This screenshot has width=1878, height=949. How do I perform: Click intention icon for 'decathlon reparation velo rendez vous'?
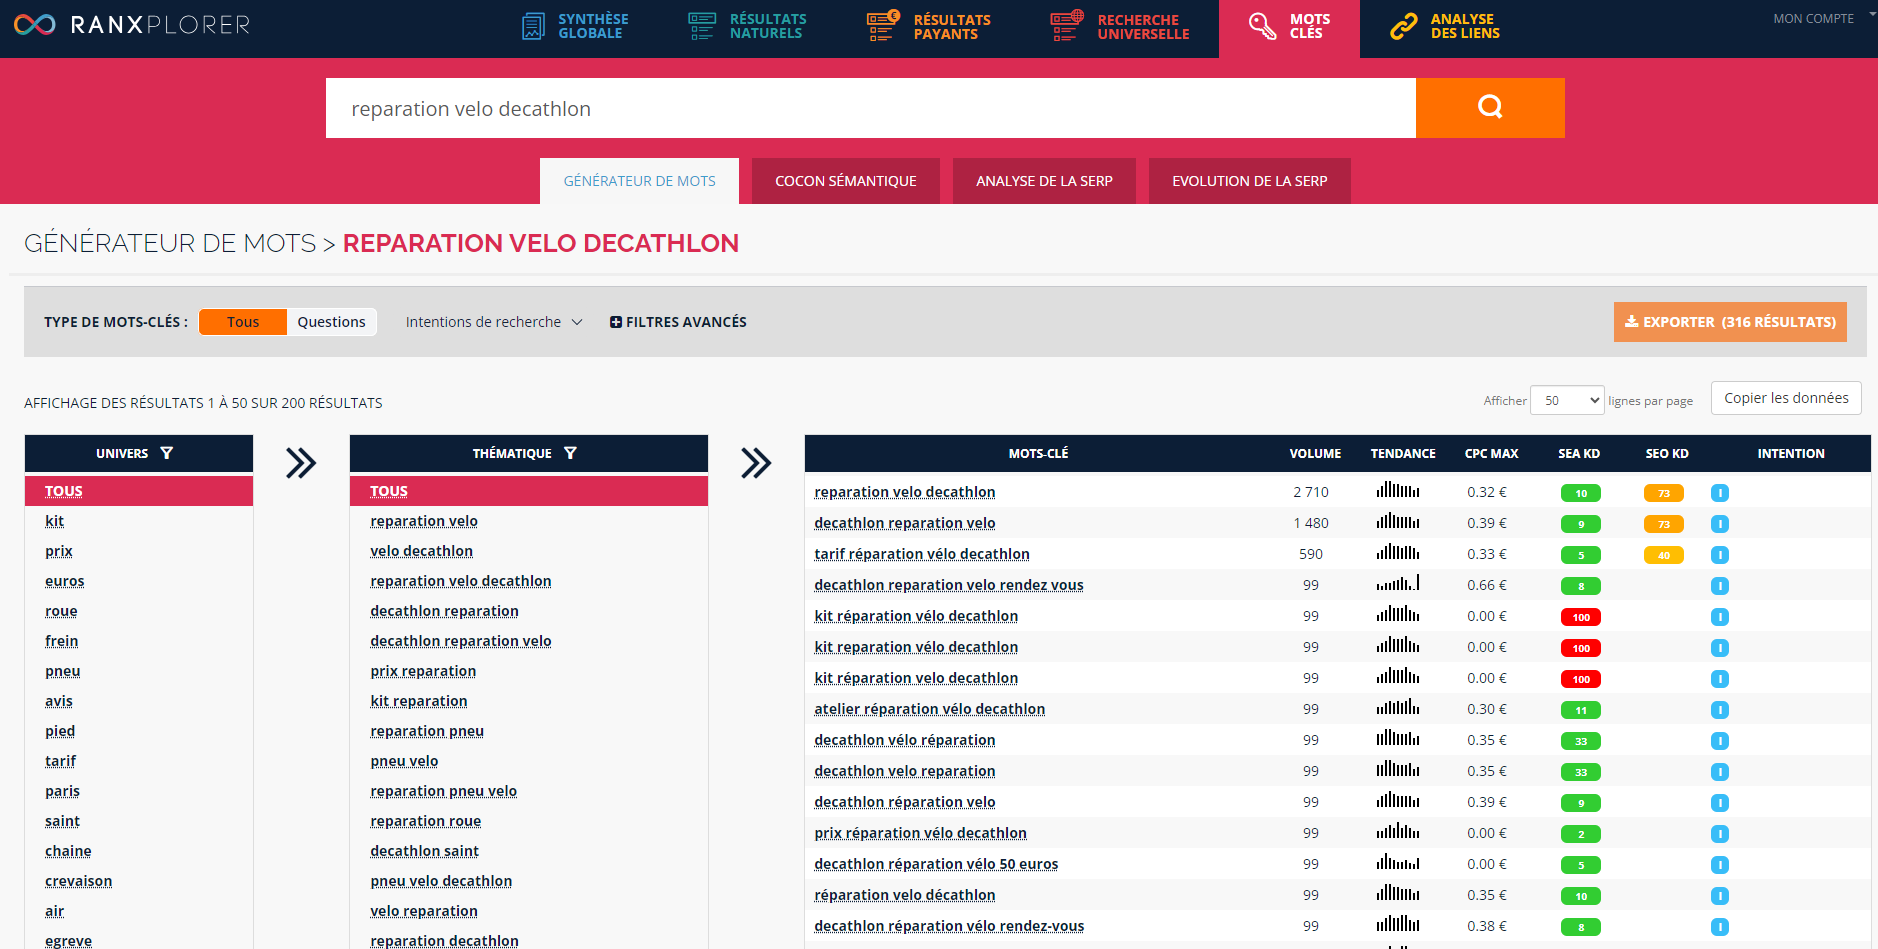pyautogui.click(x=1720, y=586)
